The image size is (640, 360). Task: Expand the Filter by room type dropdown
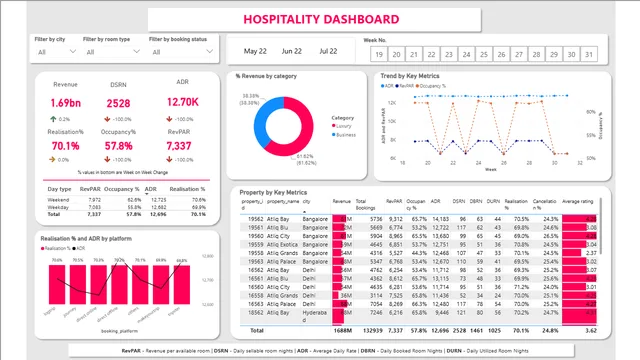(x=112, y=52)
